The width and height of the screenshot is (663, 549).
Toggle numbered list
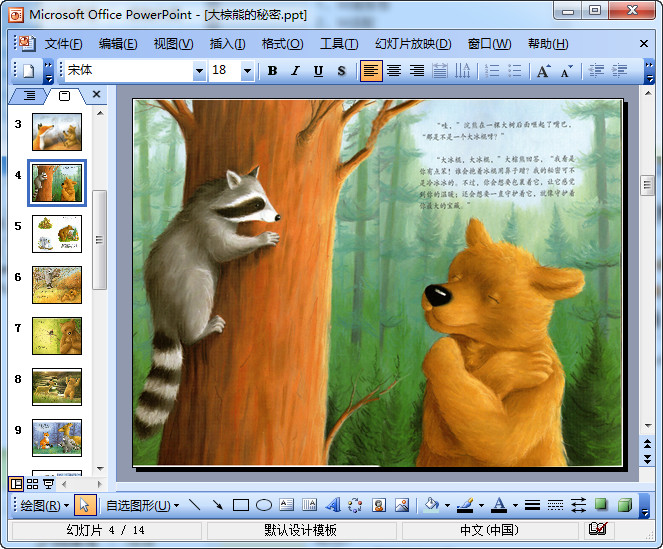(x=492, y=71)
